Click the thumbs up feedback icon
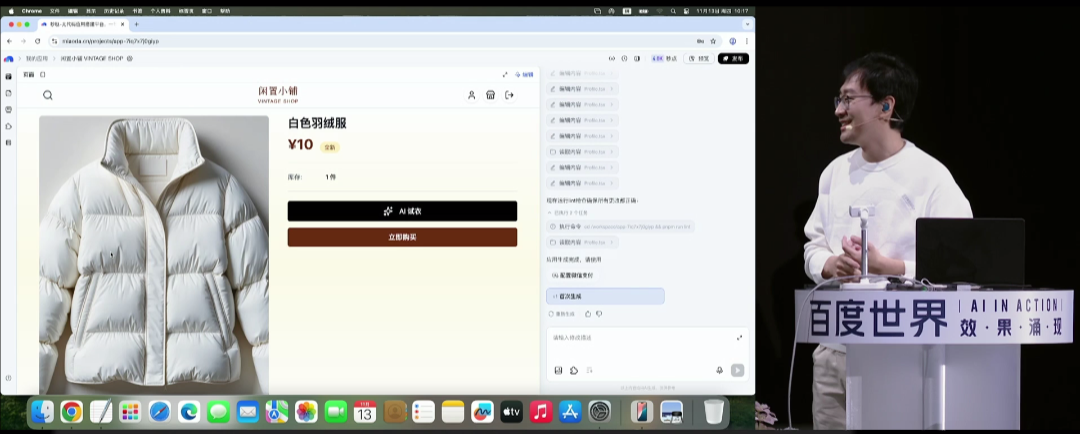 pos(588,314)
